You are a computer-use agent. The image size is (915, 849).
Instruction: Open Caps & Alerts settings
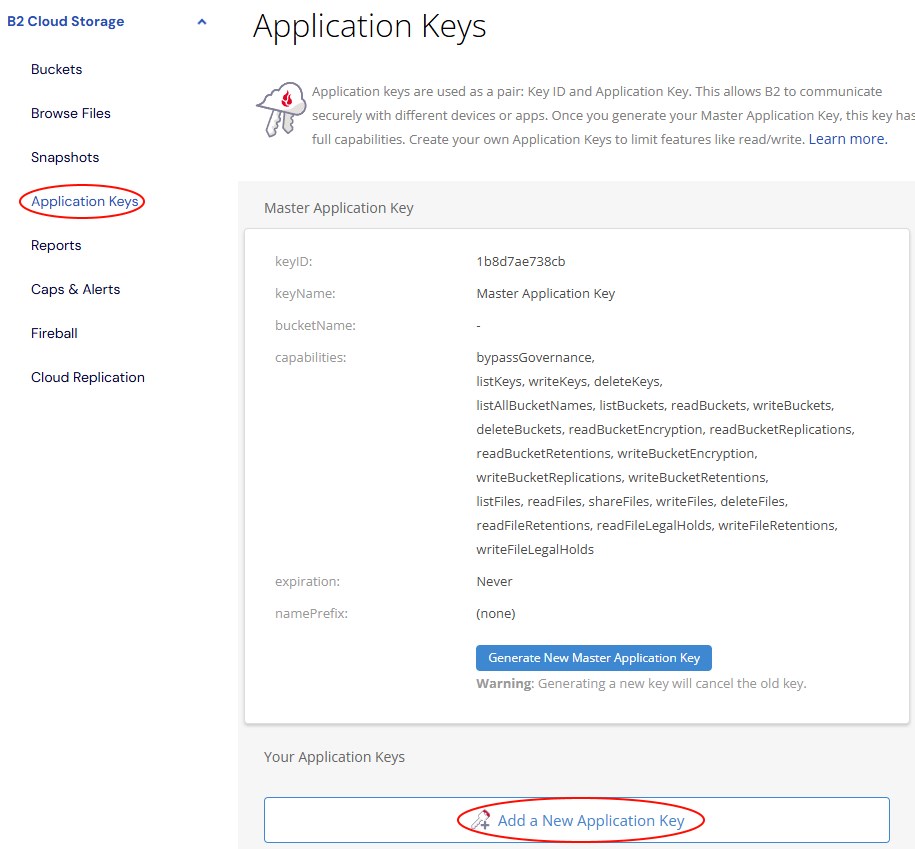(75, 289)
